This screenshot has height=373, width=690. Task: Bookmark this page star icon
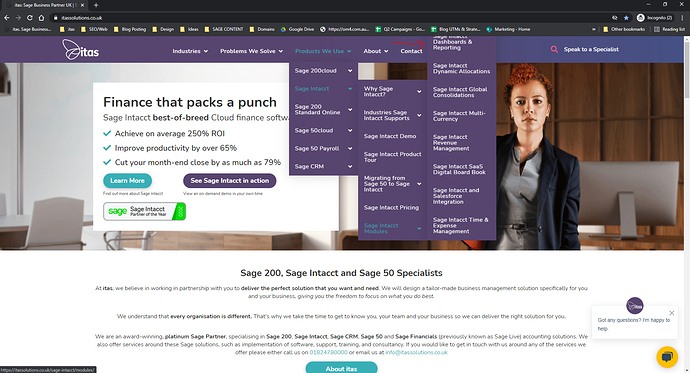[x=626, y=18]
